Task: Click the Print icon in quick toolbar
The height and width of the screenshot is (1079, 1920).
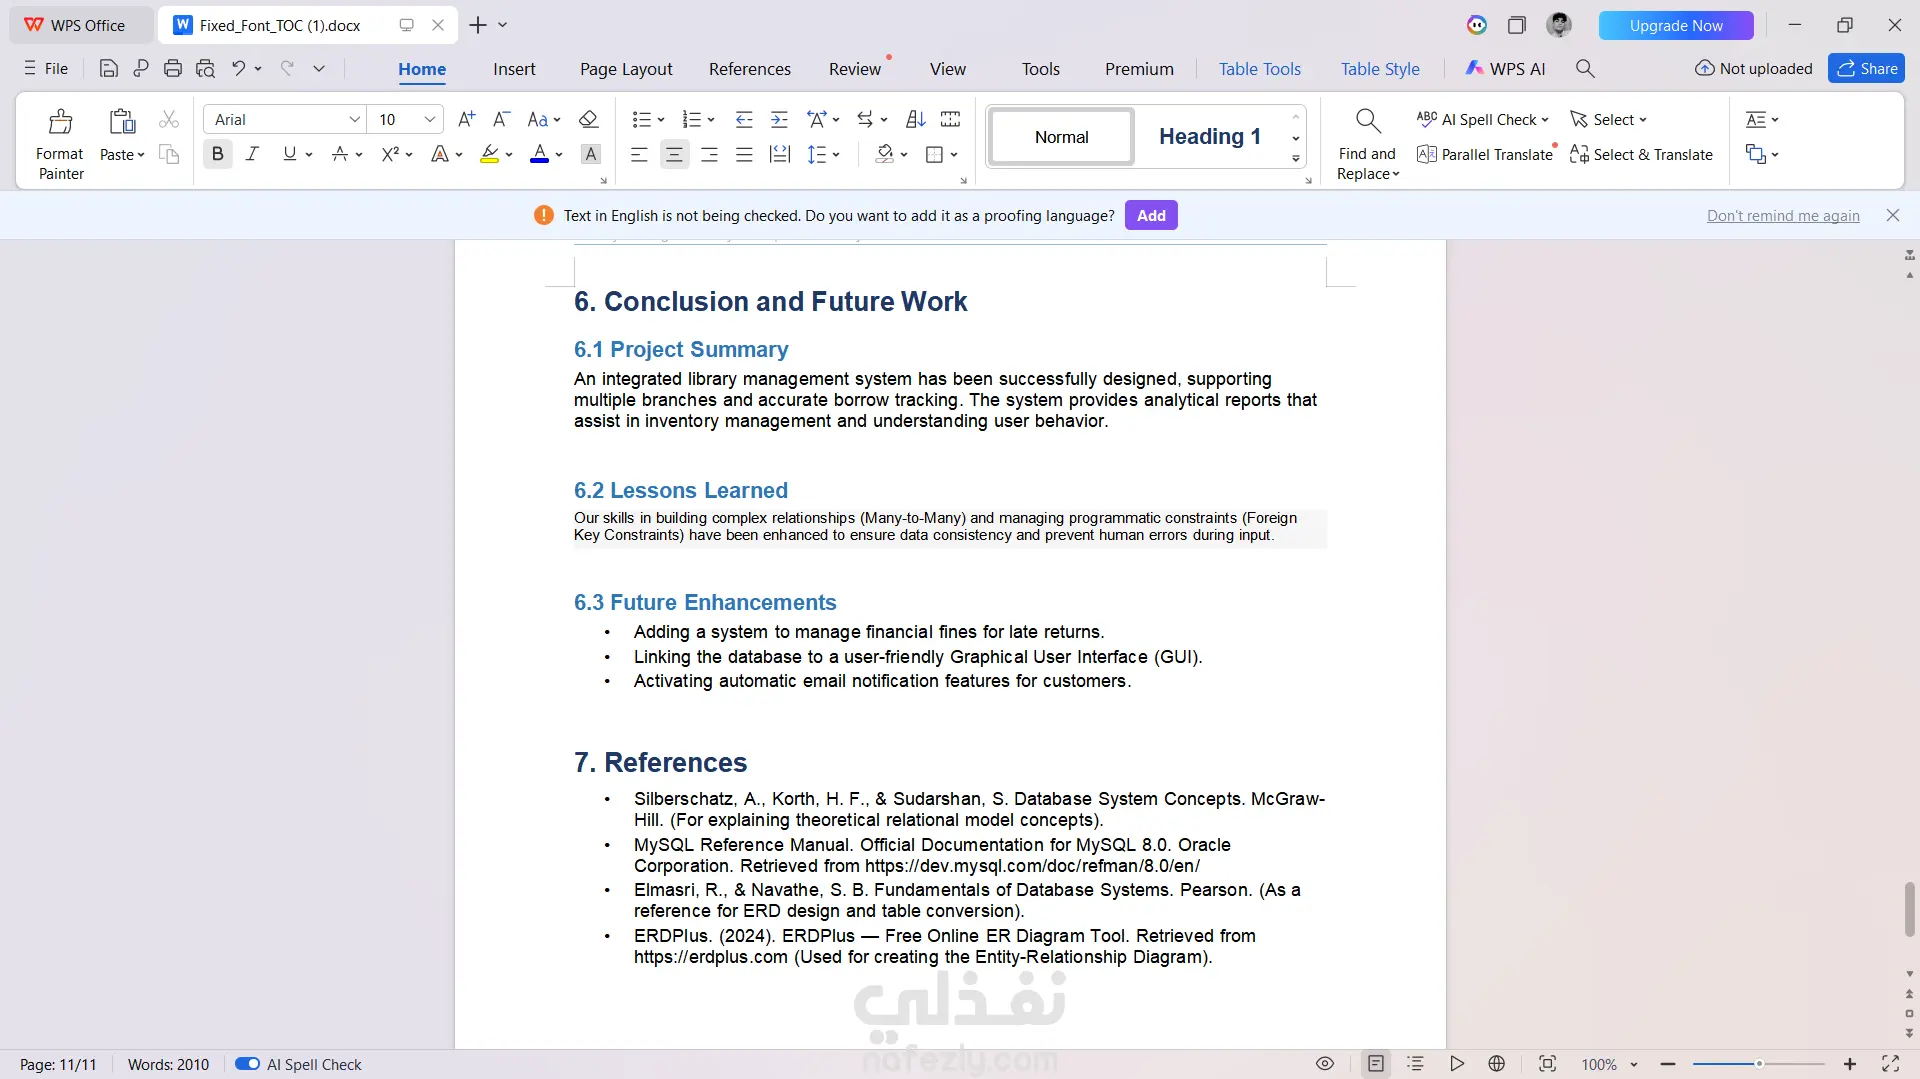Action: point(173,68)
